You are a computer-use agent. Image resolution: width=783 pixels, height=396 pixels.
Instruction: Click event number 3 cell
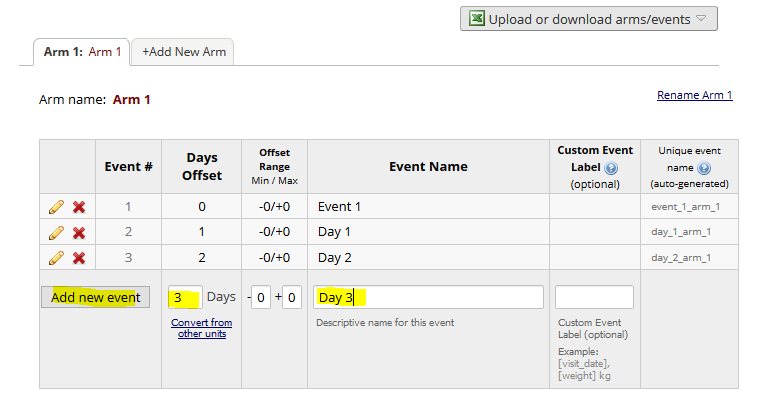pyautogui.click(x=128, y=258)
